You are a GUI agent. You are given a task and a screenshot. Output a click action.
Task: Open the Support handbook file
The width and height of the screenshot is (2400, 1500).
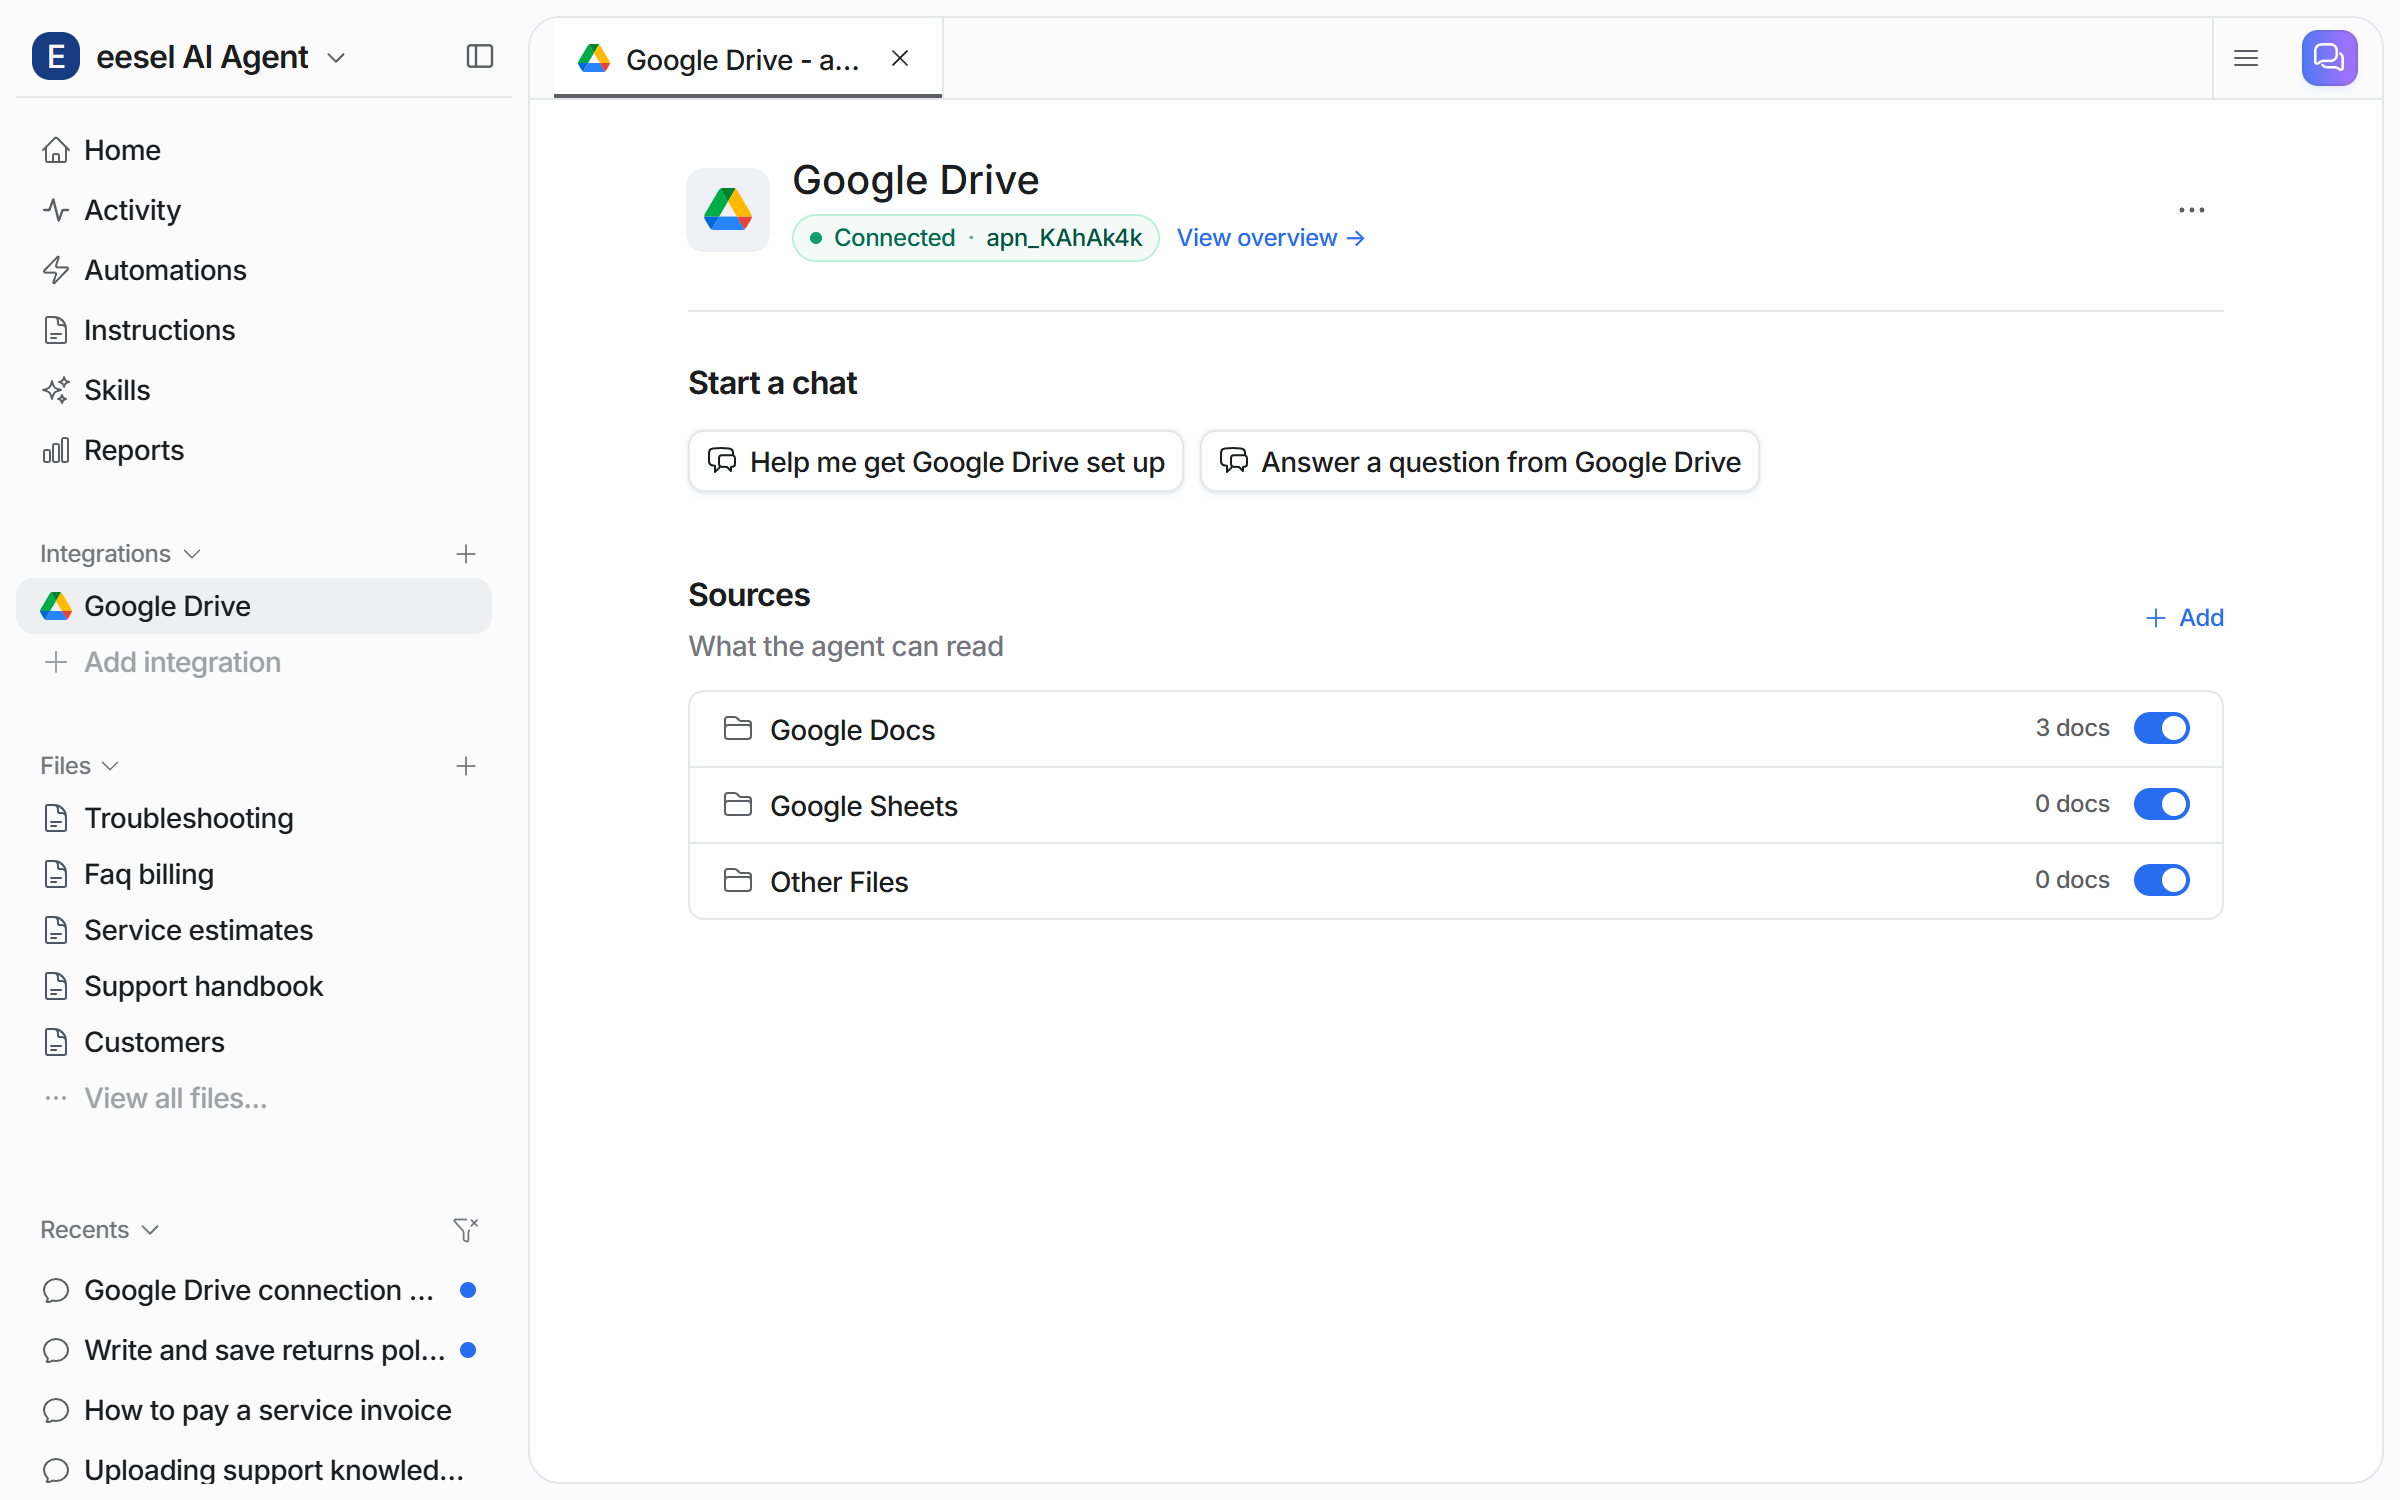254,986
